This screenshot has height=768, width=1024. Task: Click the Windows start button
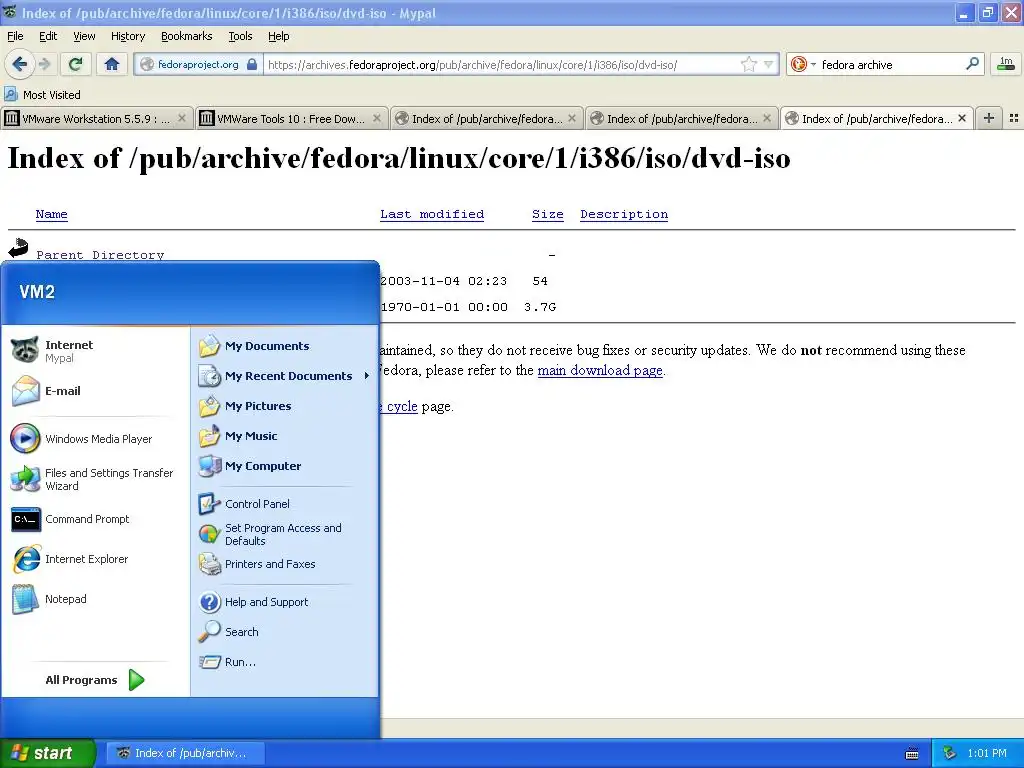pos(47,753)
